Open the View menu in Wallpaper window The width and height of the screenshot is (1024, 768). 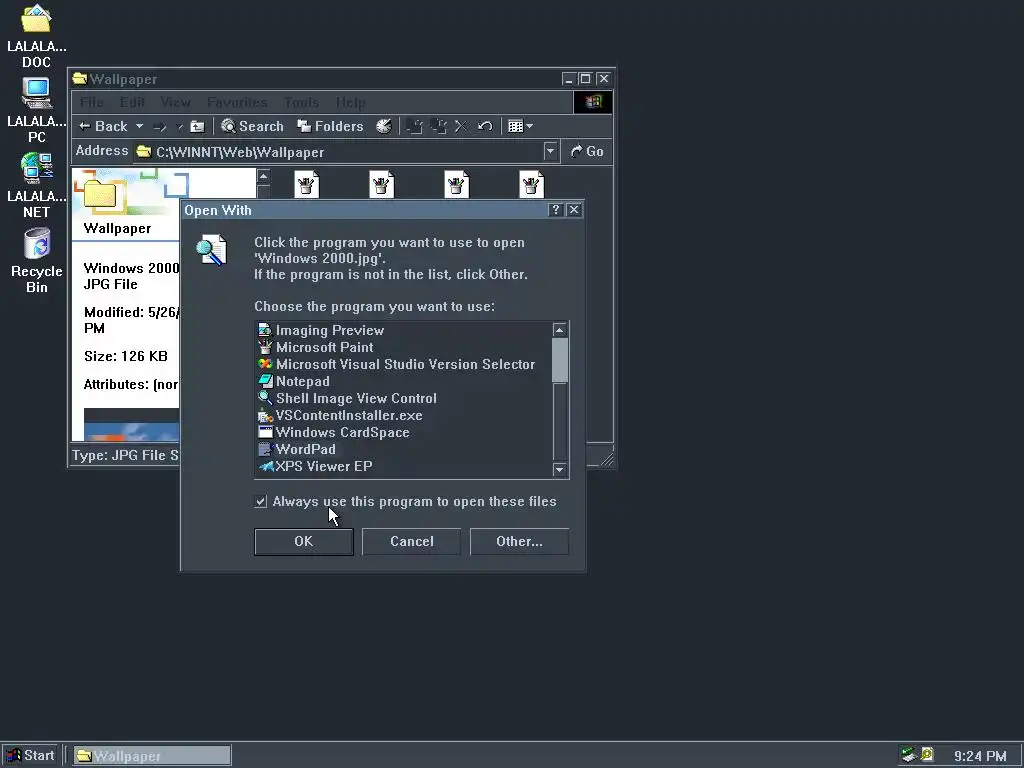[x=176, y=103]
